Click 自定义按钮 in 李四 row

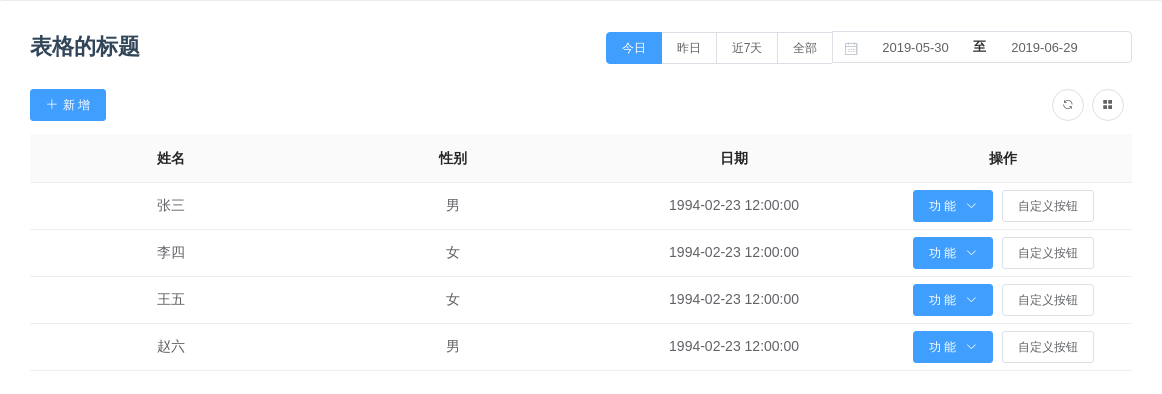click(1048, 253)
